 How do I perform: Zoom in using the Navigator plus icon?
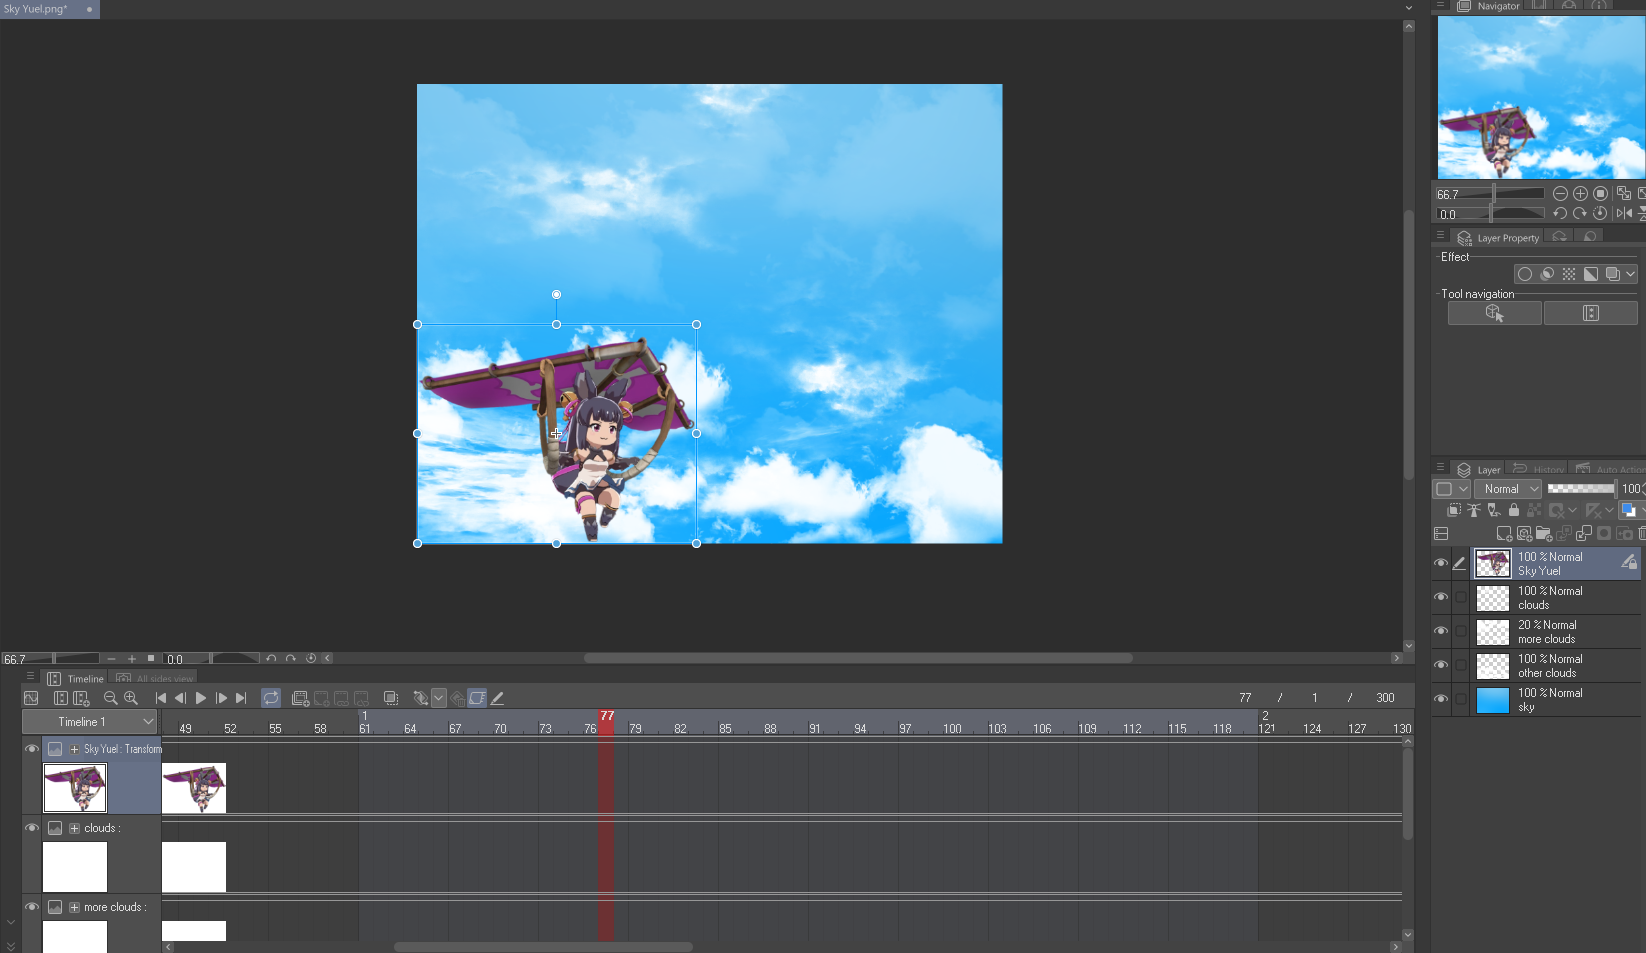point(1580,194)
